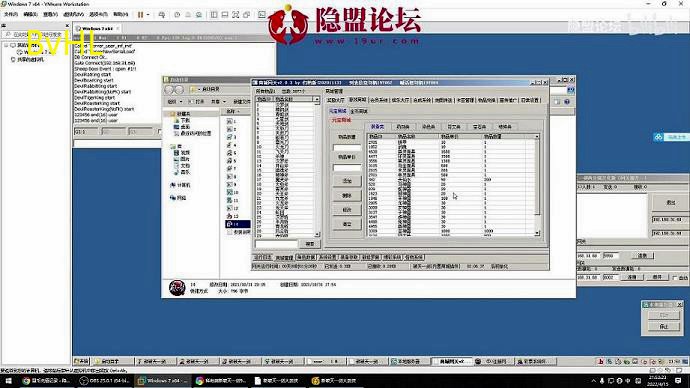Open the dropdown arrow next to pause icon

click(x=148, y=15)
